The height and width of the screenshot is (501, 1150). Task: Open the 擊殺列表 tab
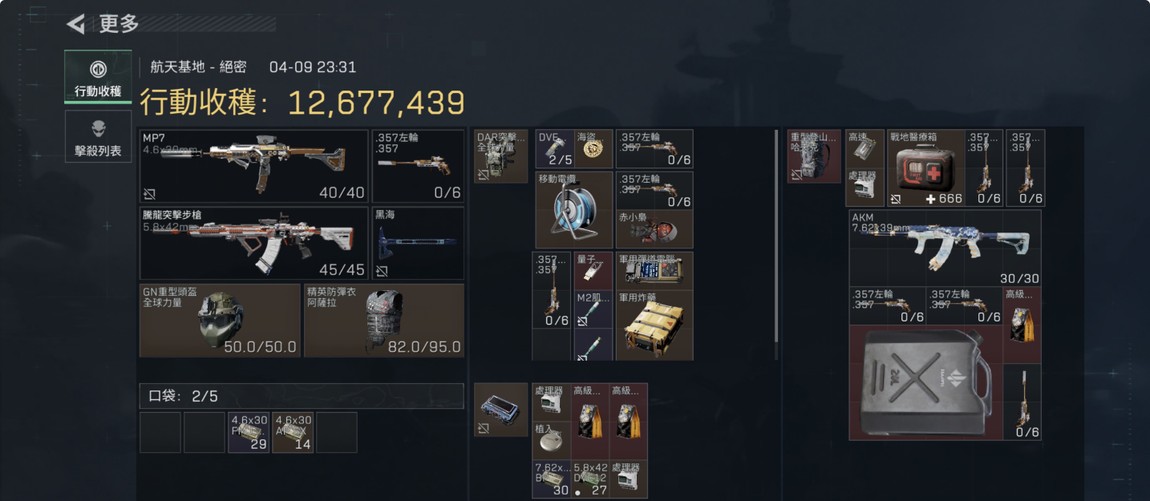(98, 136)
